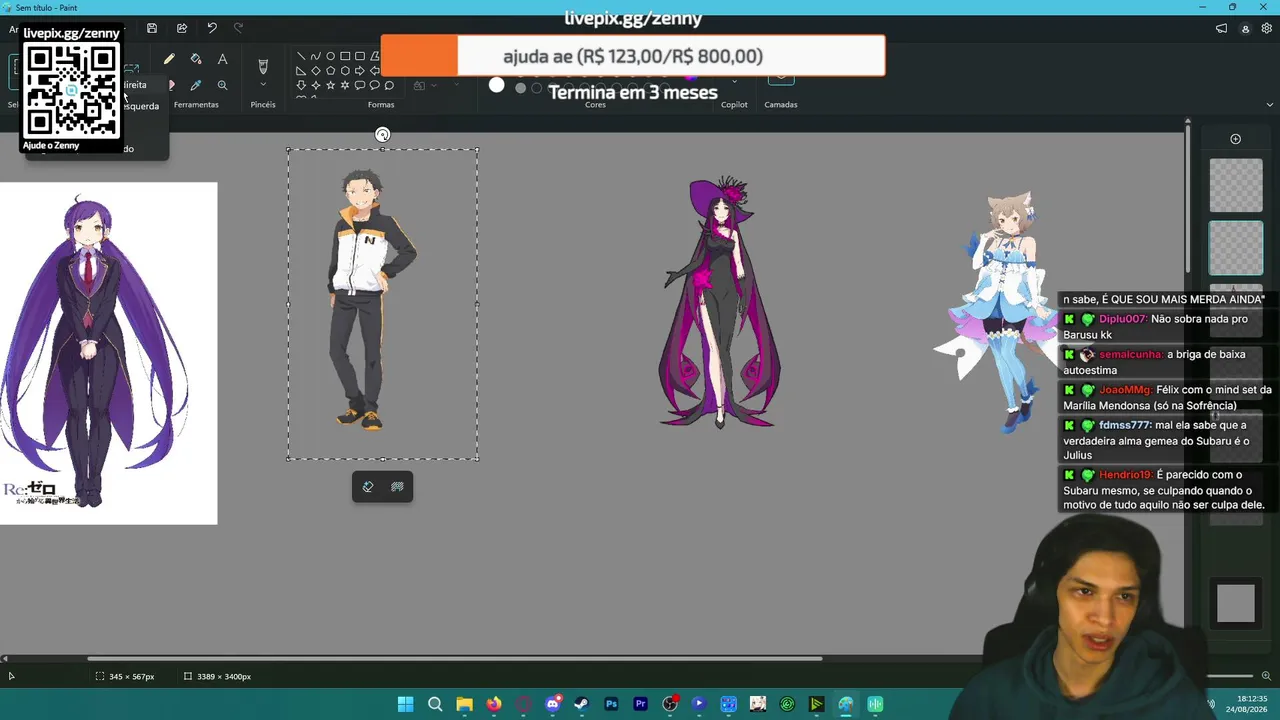The width and height of the screenshot is (1280, 720).
Task: Open Premiere Pro from the taskbar
Action: (x=641, y=704)
